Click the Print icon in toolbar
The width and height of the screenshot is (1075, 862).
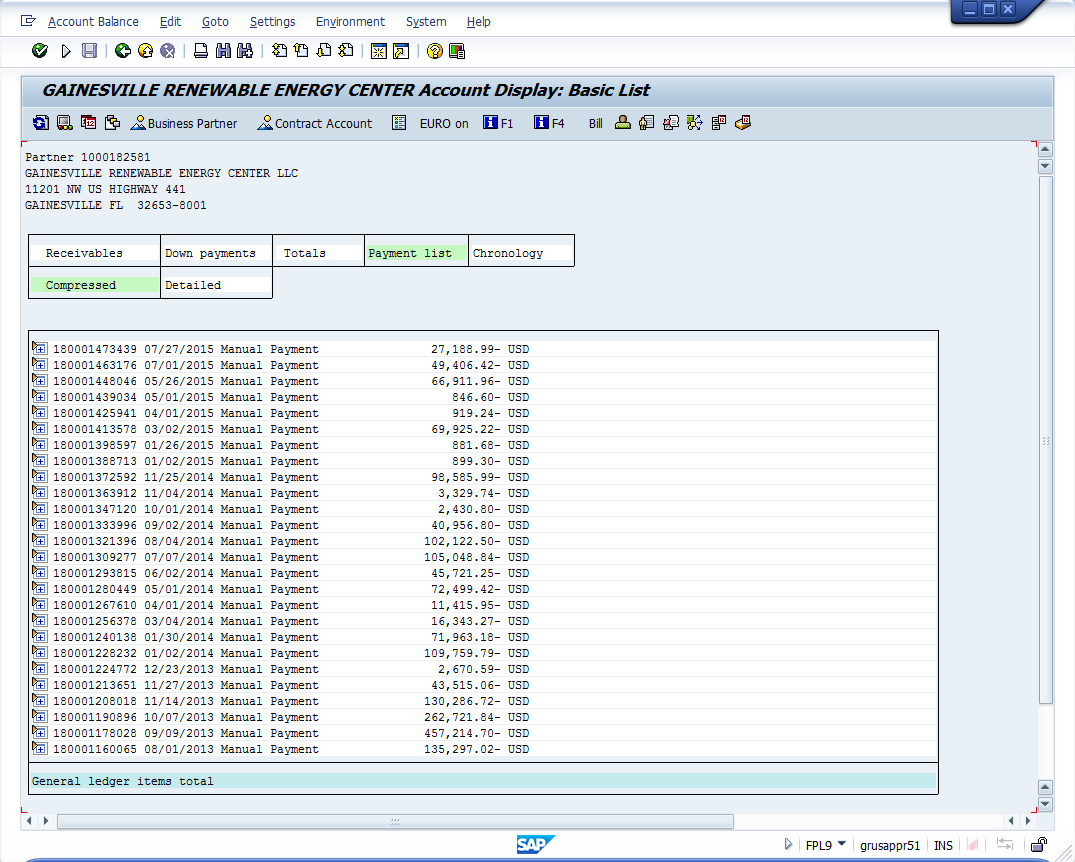pos(201,51)
